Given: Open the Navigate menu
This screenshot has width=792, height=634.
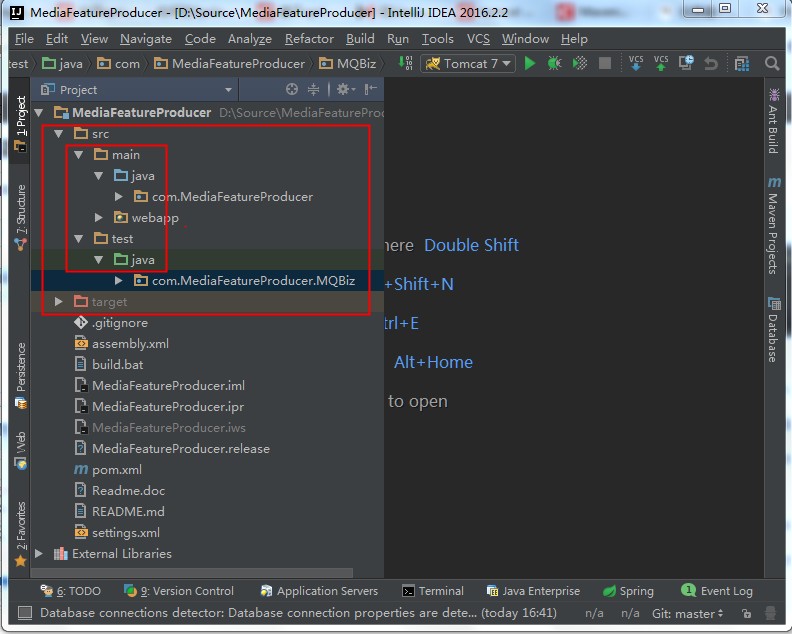Looking at the screenshot, I should [146, 39].
